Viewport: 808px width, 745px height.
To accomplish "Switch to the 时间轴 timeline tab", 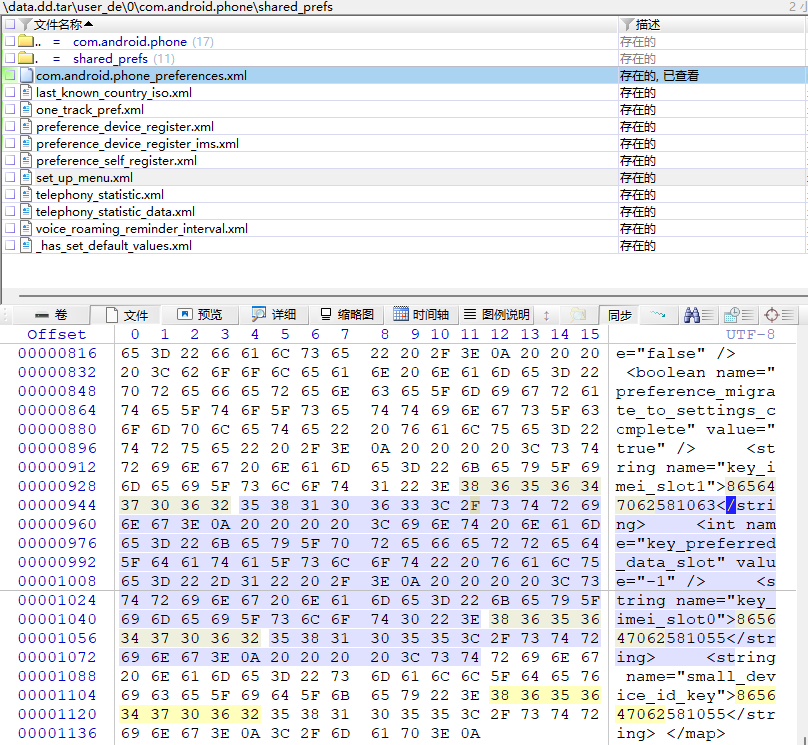I will (421, 315).
